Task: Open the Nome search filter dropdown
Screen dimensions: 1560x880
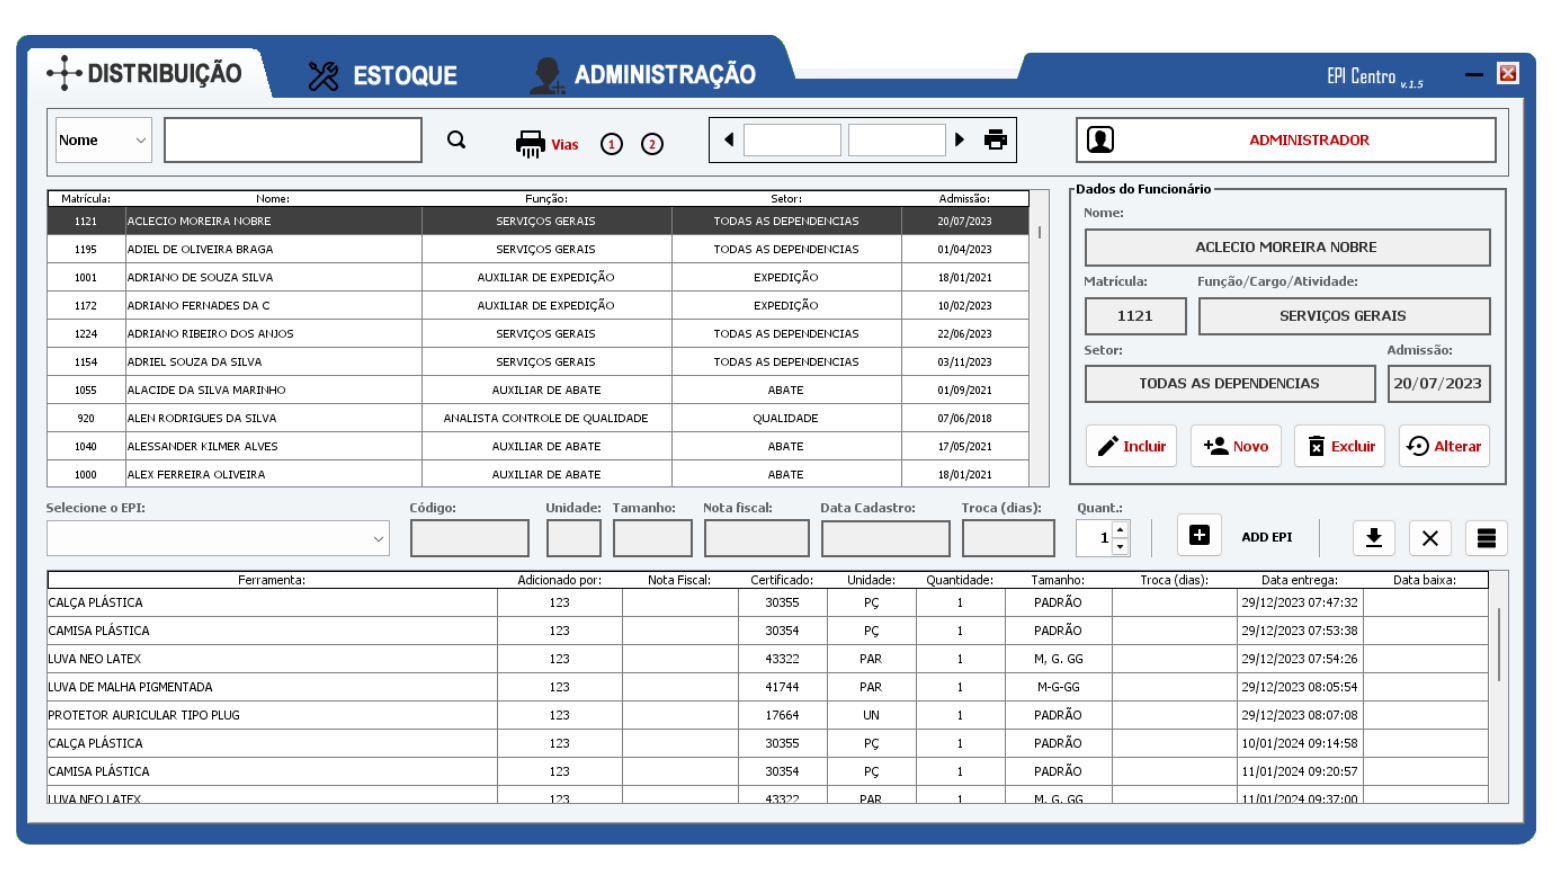Action: pyautogui.click(x=103, y=140)
